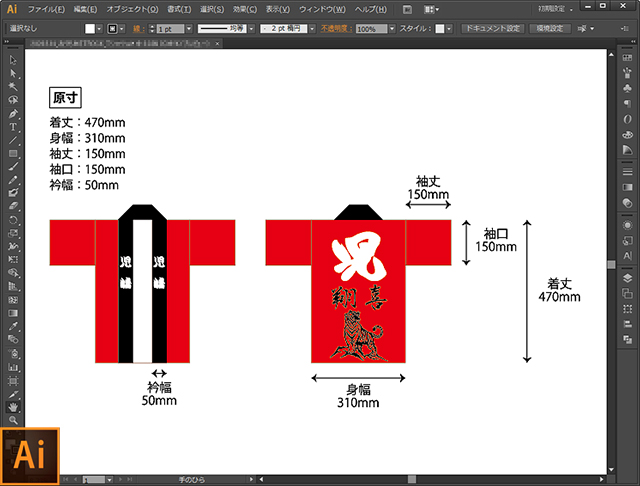Open the ファイル(F) menu
The height and width of the screenshot is (486, 640).
46,9
